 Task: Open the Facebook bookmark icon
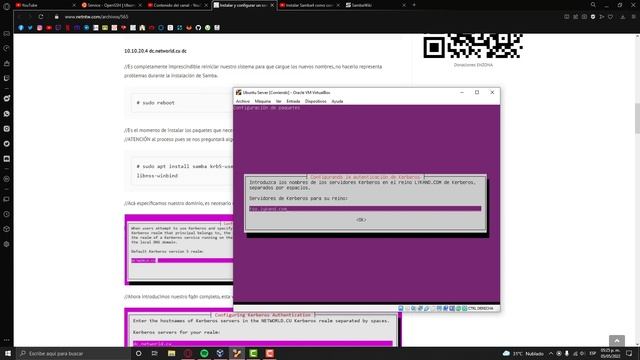21,28
